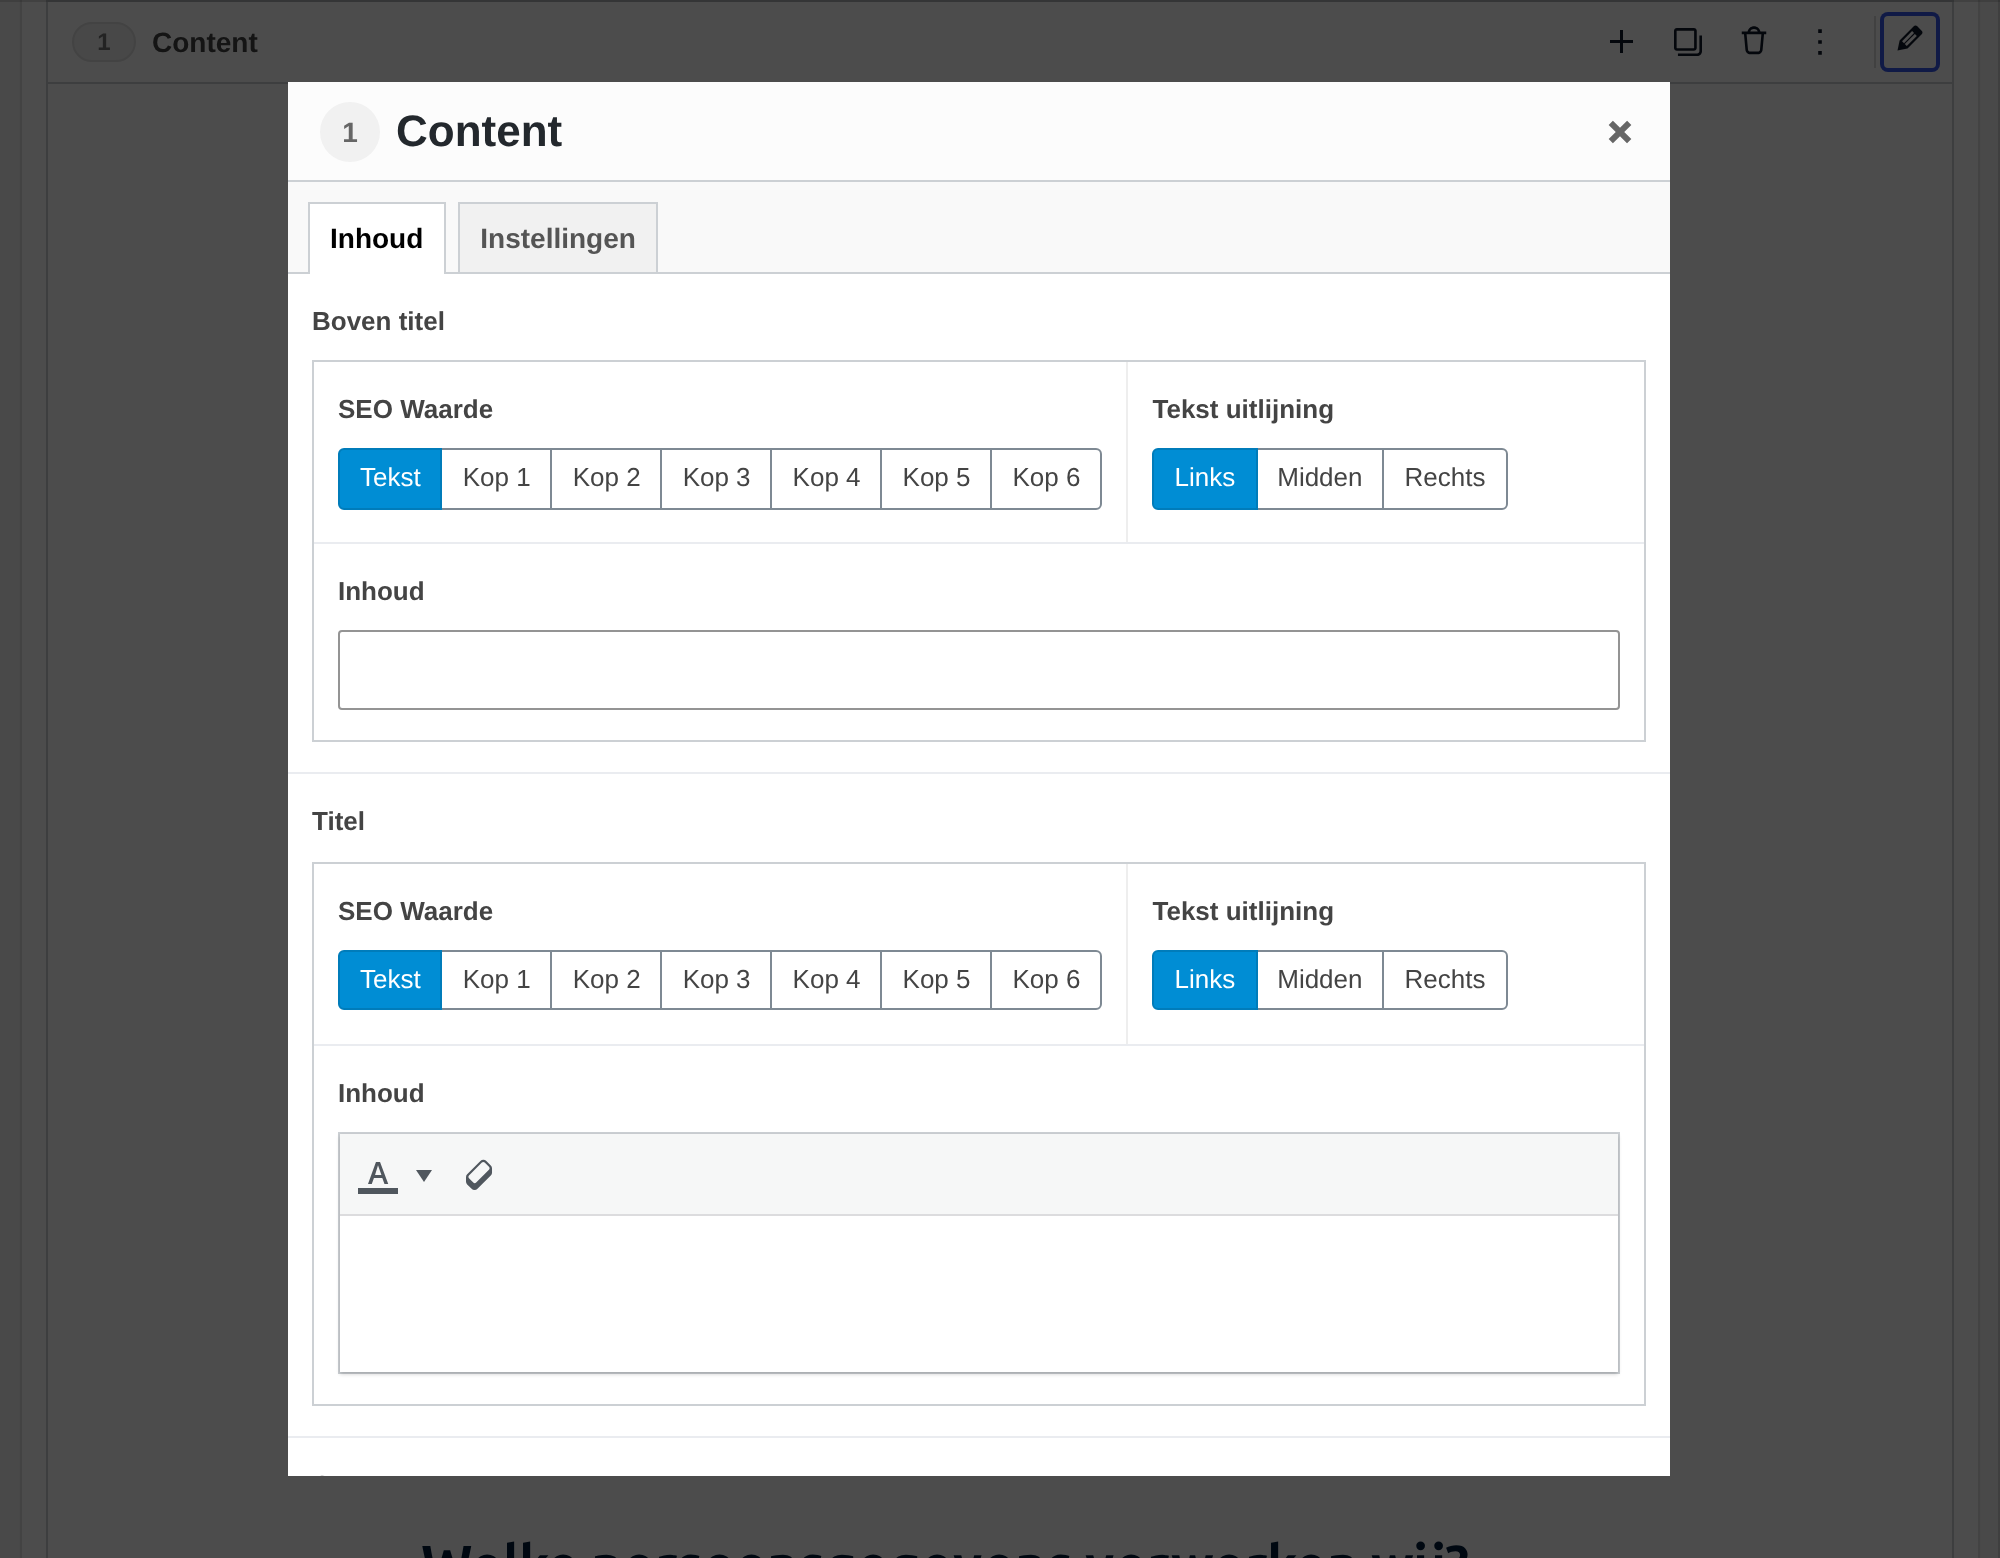
Task: Close the Content dialog
Action: [1620, 132]
